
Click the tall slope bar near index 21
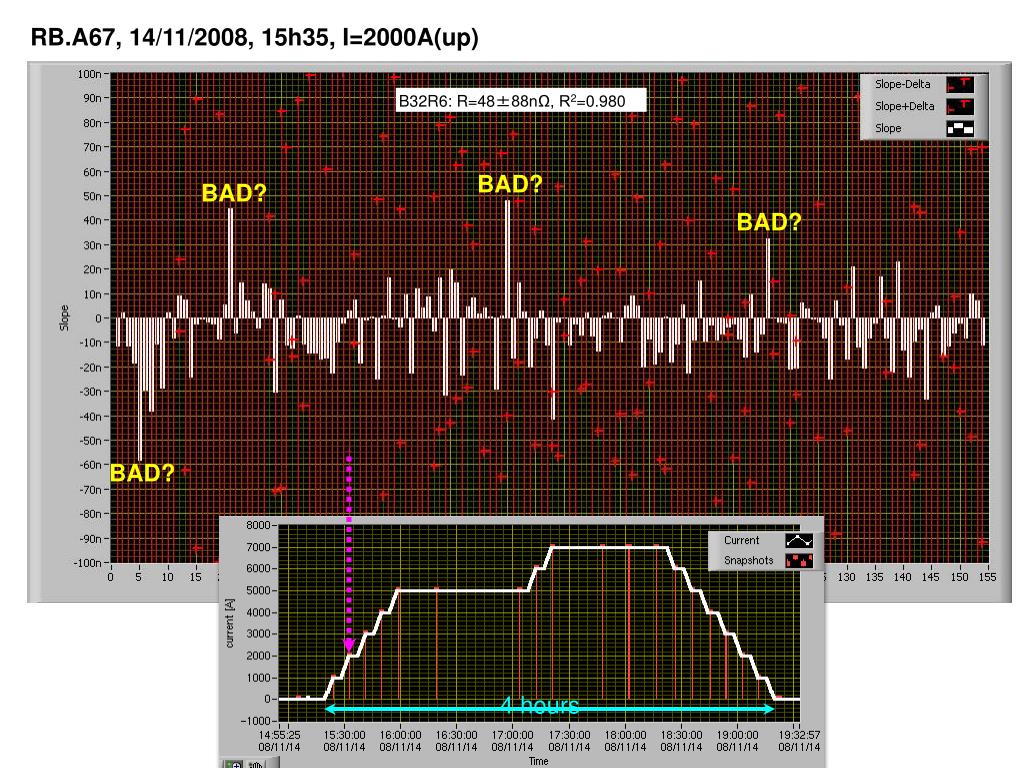(x=231, y=263)
